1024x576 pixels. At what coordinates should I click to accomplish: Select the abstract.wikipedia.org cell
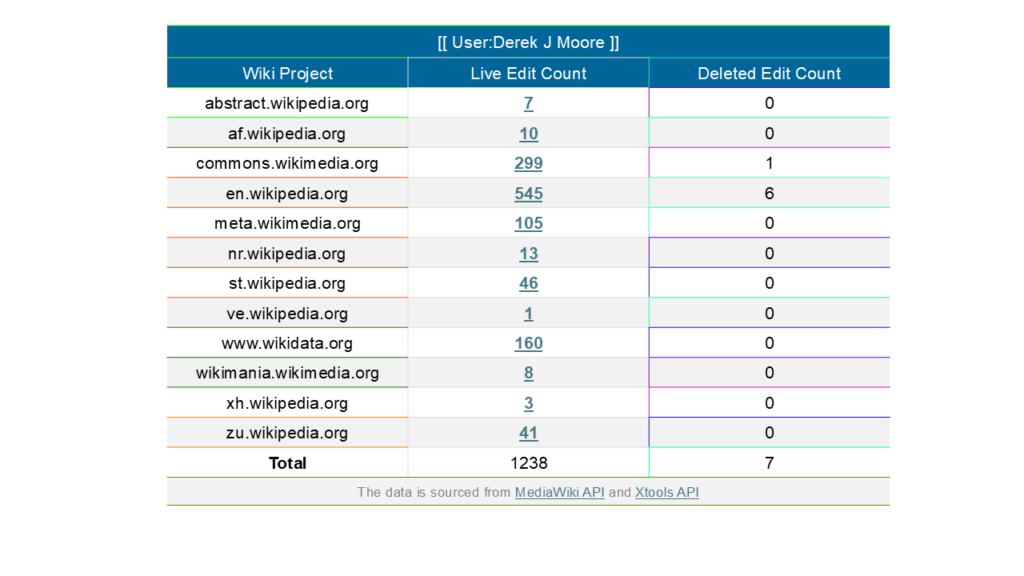[x=287, y=103]
